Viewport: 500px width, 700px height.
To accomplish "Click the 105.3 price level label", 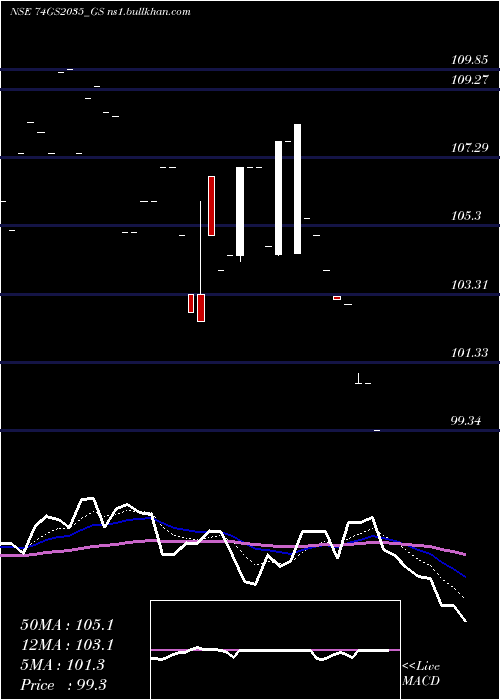I will [466, 216].
